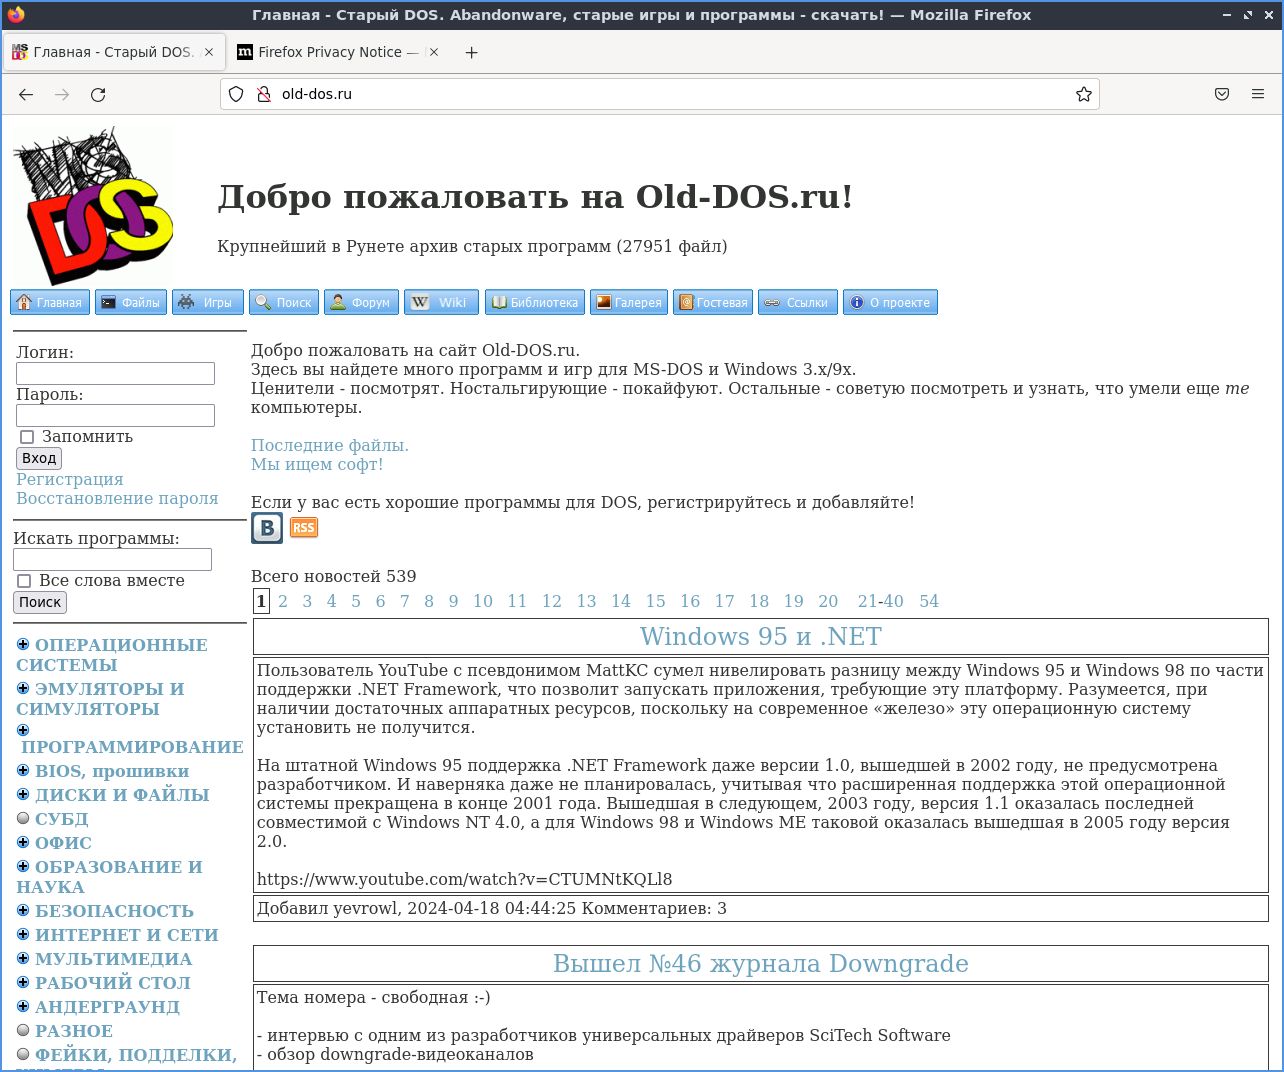Open the Ссылки navigation menu item
This screenshot has height=1072, width=1284.
coord(798,302)
